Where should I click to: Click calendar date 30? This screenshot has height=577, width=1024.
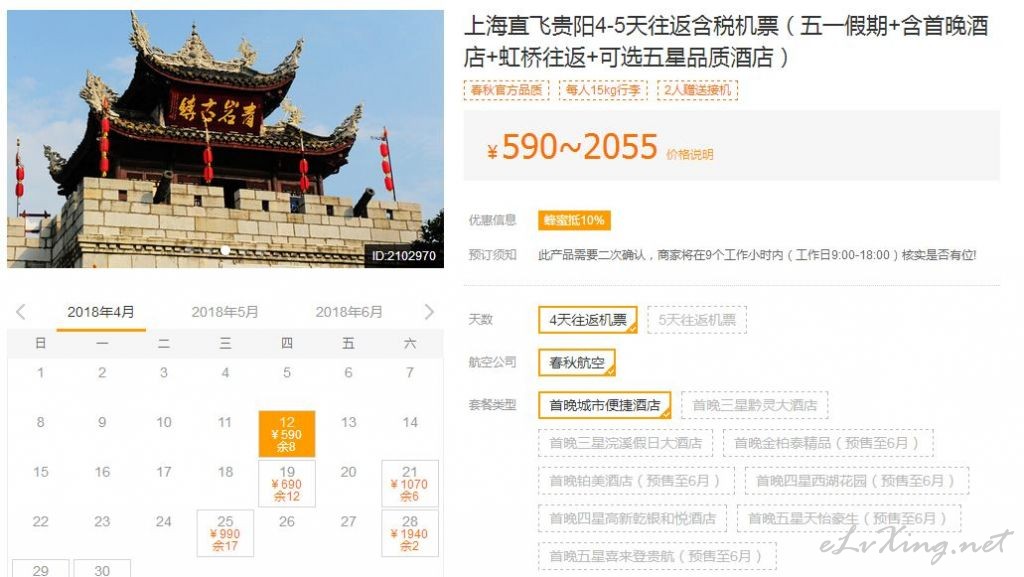click(102, 569)
